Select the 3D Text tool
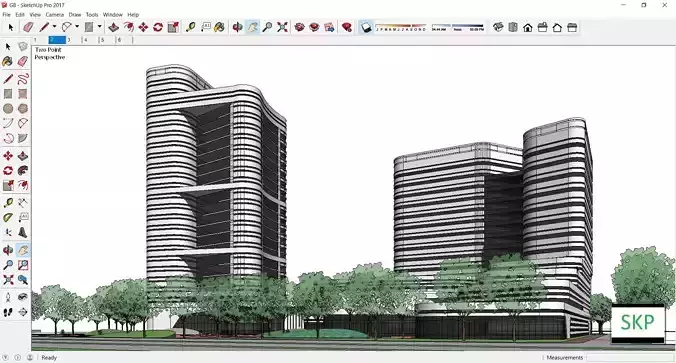This screenshot has width=676, height=363. (x=23, y=233)
